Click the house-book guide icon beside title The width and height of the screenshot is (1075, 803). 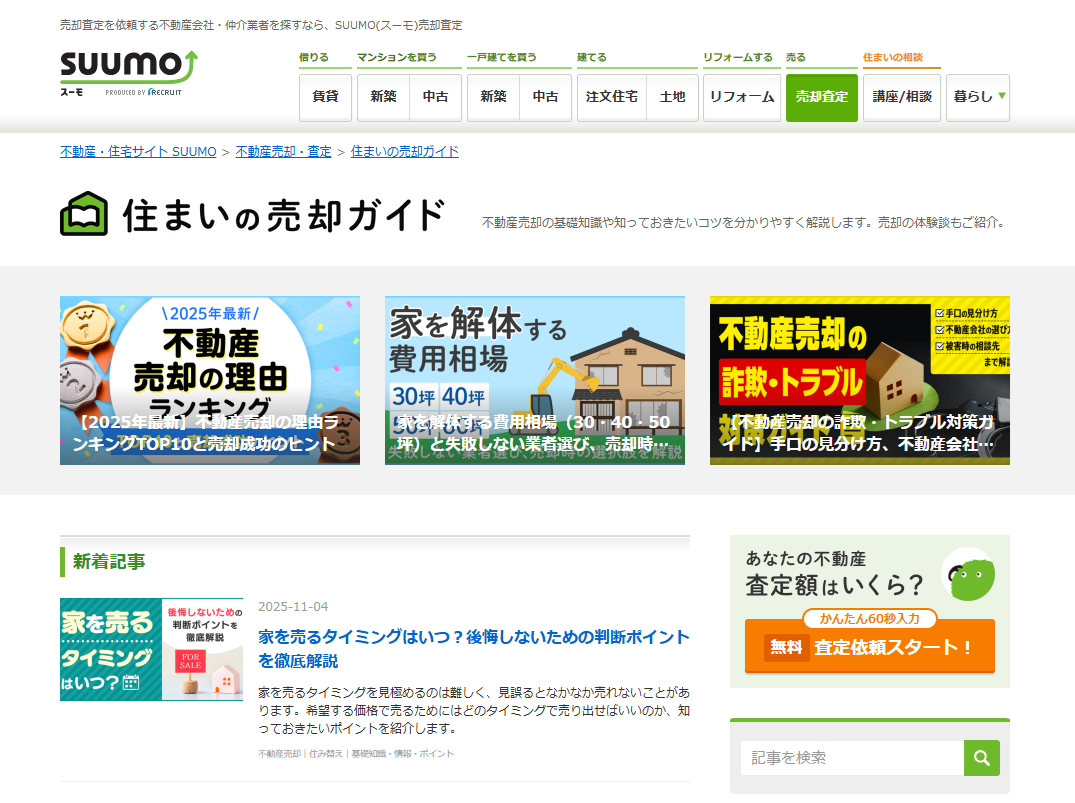tap(84, 214)
